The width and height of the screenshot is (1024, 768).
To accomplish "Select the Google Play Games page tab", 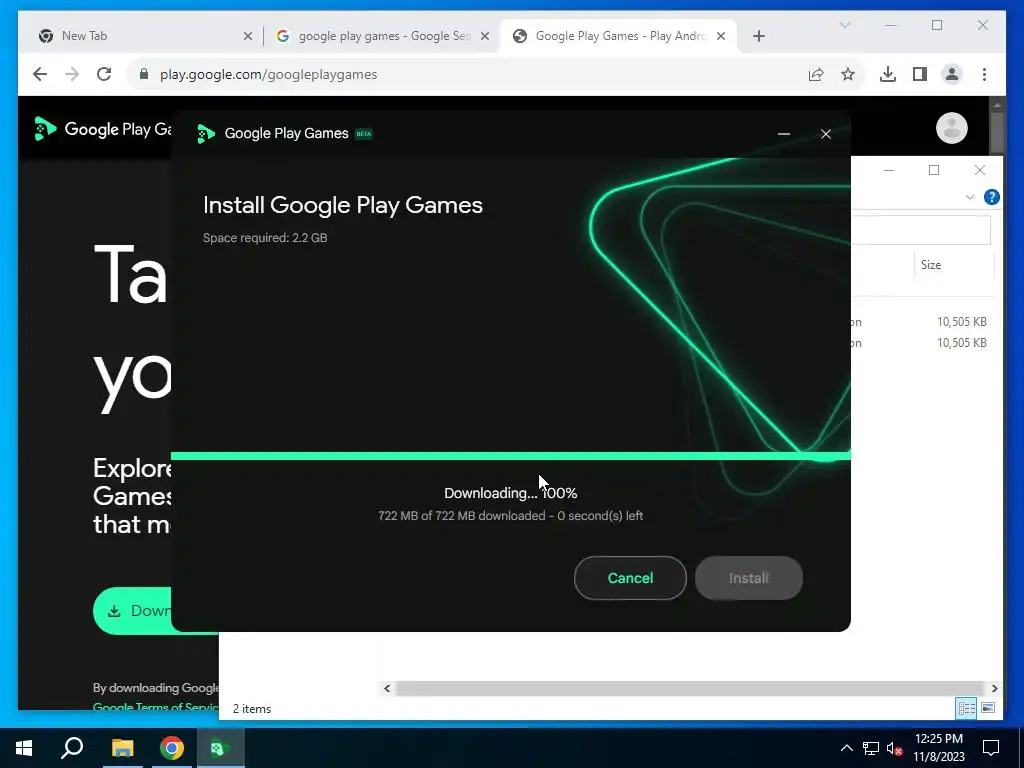I will point(619,36).
